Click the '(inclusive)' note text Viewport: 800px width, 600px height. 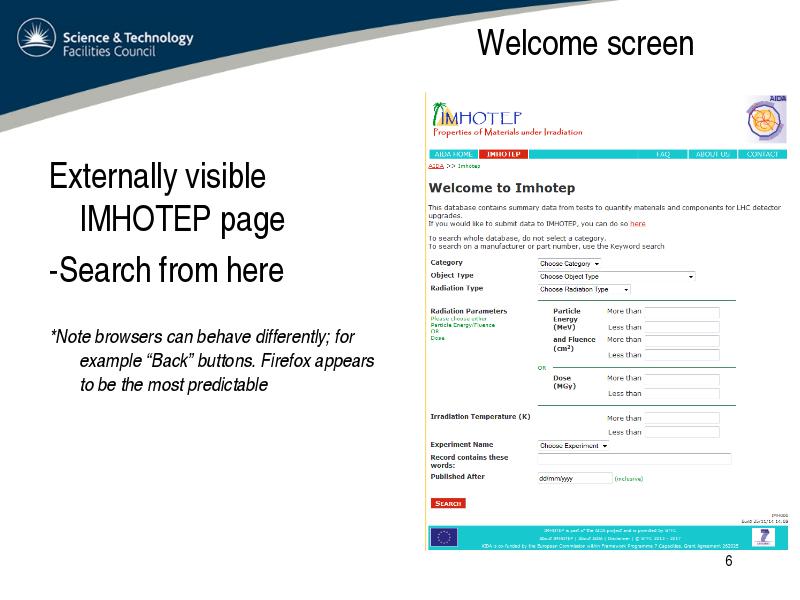[x=629, y=479]
